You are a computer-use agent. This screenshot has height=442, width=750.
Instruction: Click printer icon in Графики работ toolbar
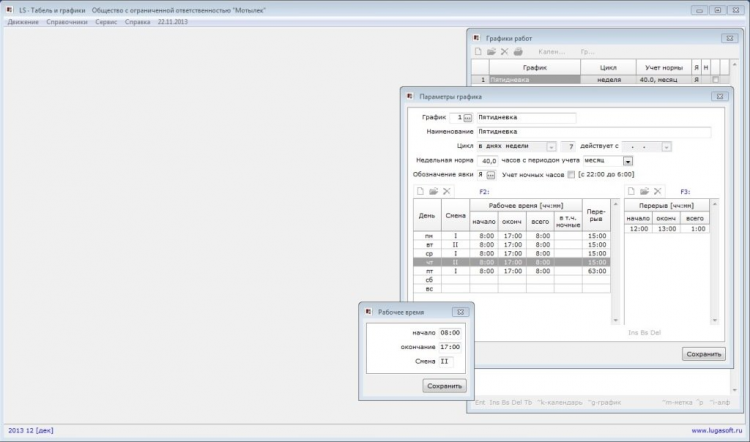pyautogui.click(x=518, y=52)
